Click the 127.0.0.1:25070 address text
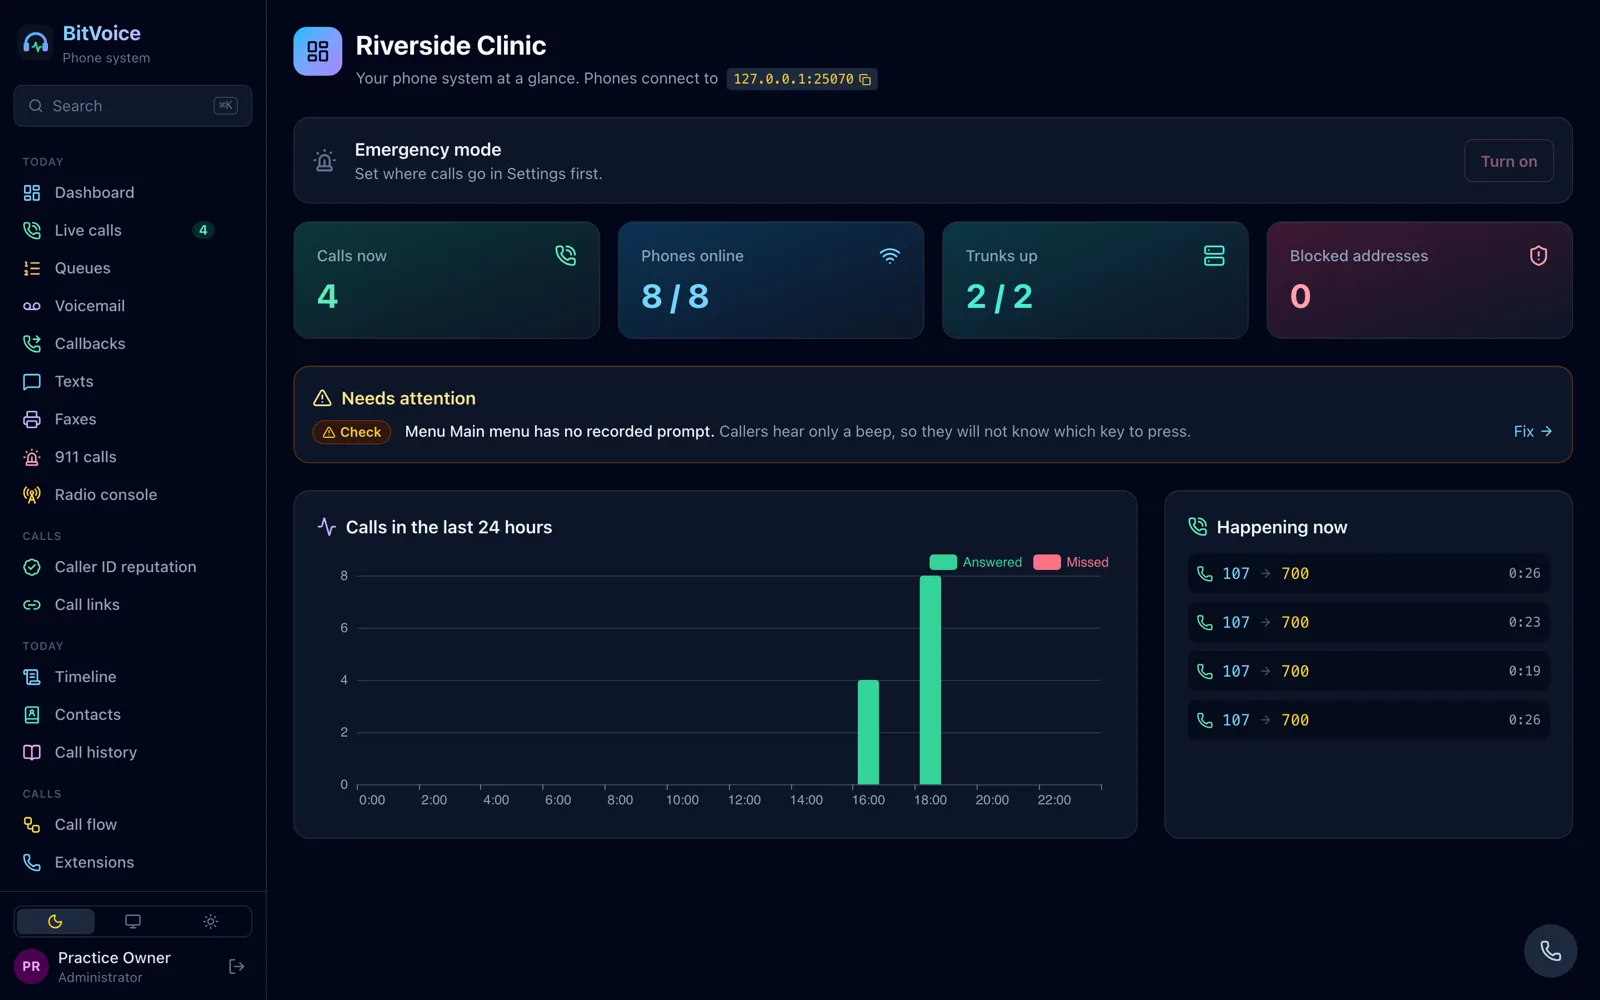Viewport: 1600px width, 1000px height. coord(793,80)
